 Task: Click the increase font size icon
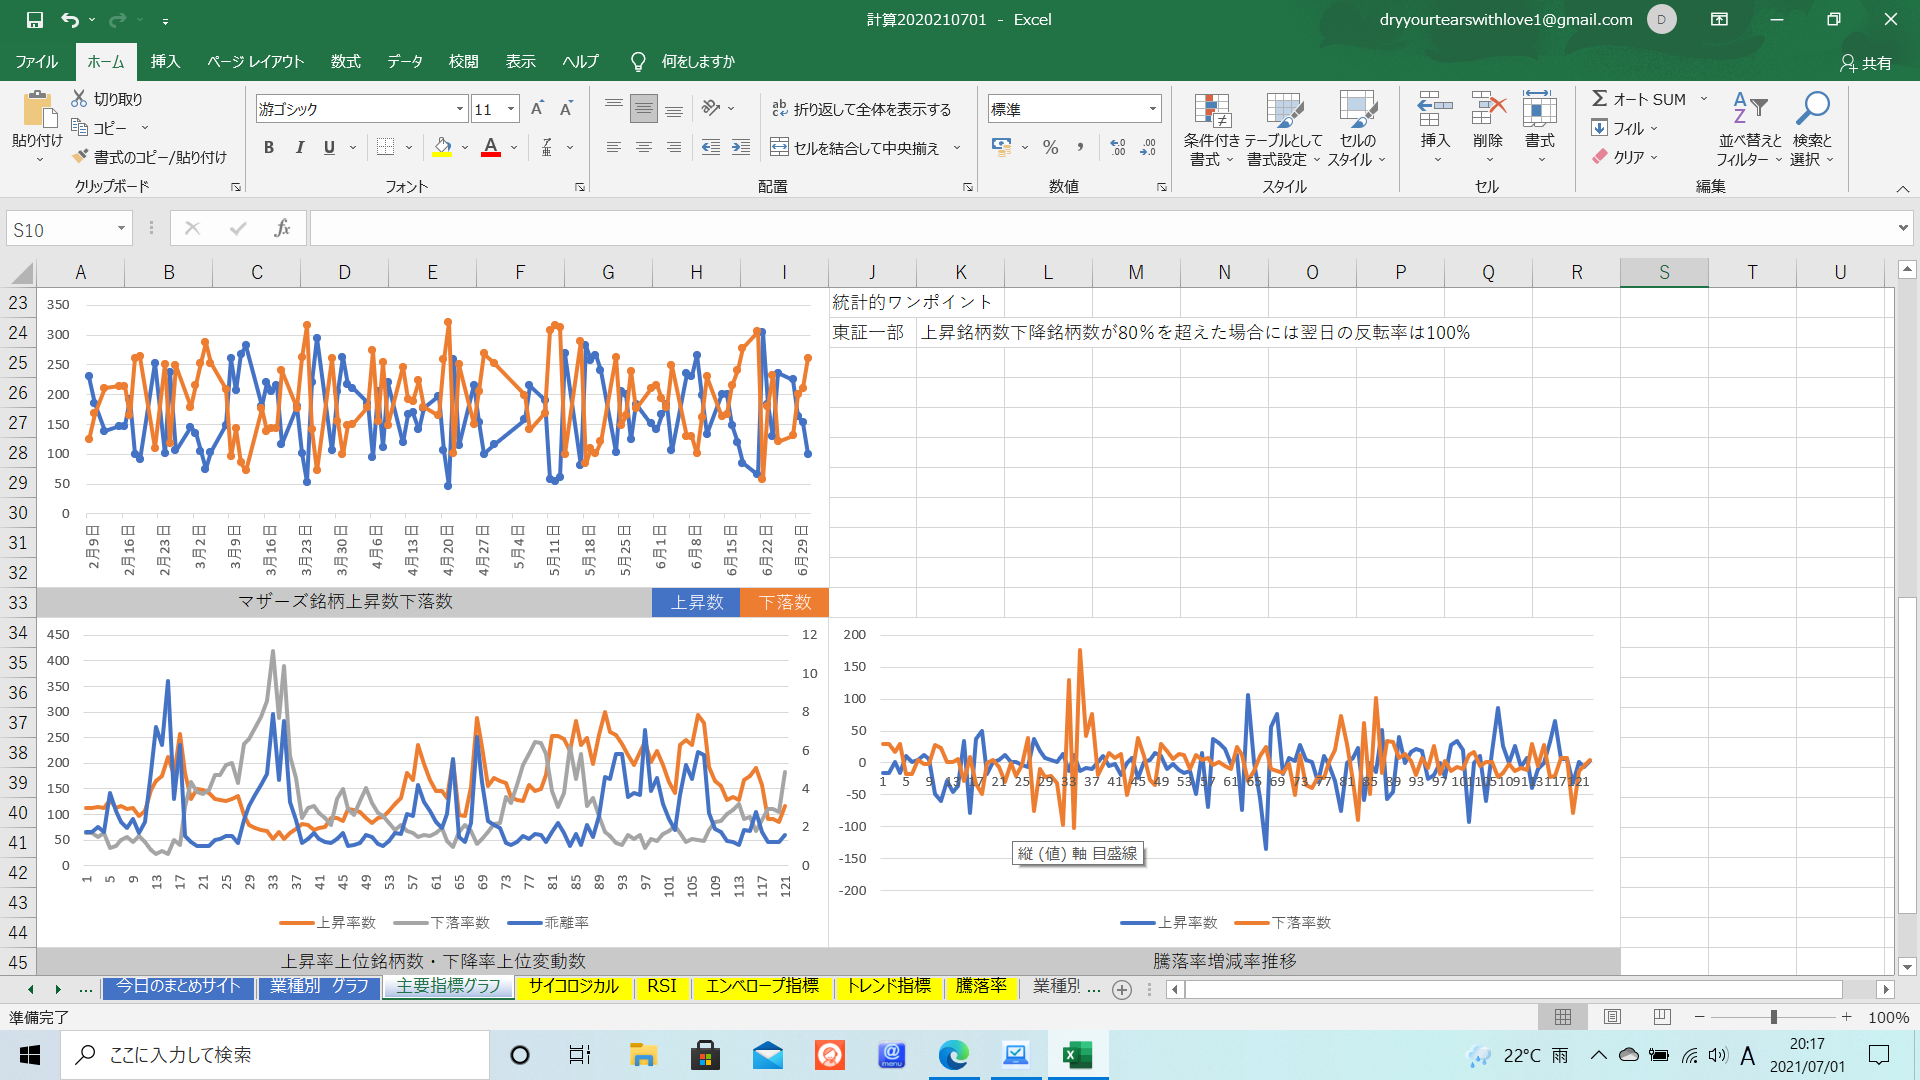pyautogui.click(x=537, y=109)
